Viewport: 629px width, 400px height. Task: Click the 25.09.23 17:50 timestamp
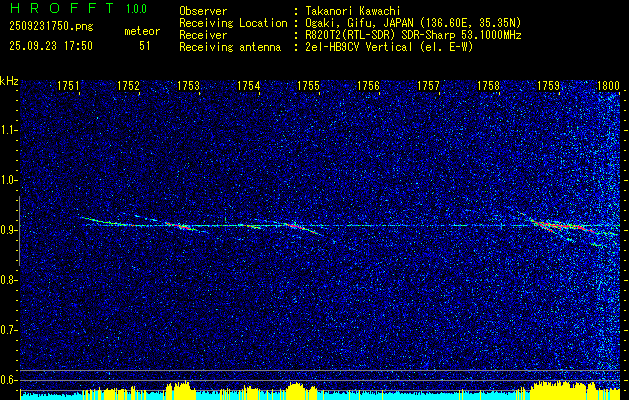tap(50, 46)
